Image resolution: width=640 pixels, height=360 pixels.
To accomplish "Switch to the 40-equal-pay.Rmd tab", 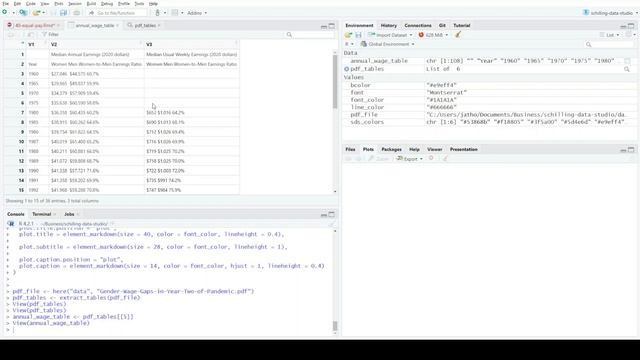I will coord(35,25).
